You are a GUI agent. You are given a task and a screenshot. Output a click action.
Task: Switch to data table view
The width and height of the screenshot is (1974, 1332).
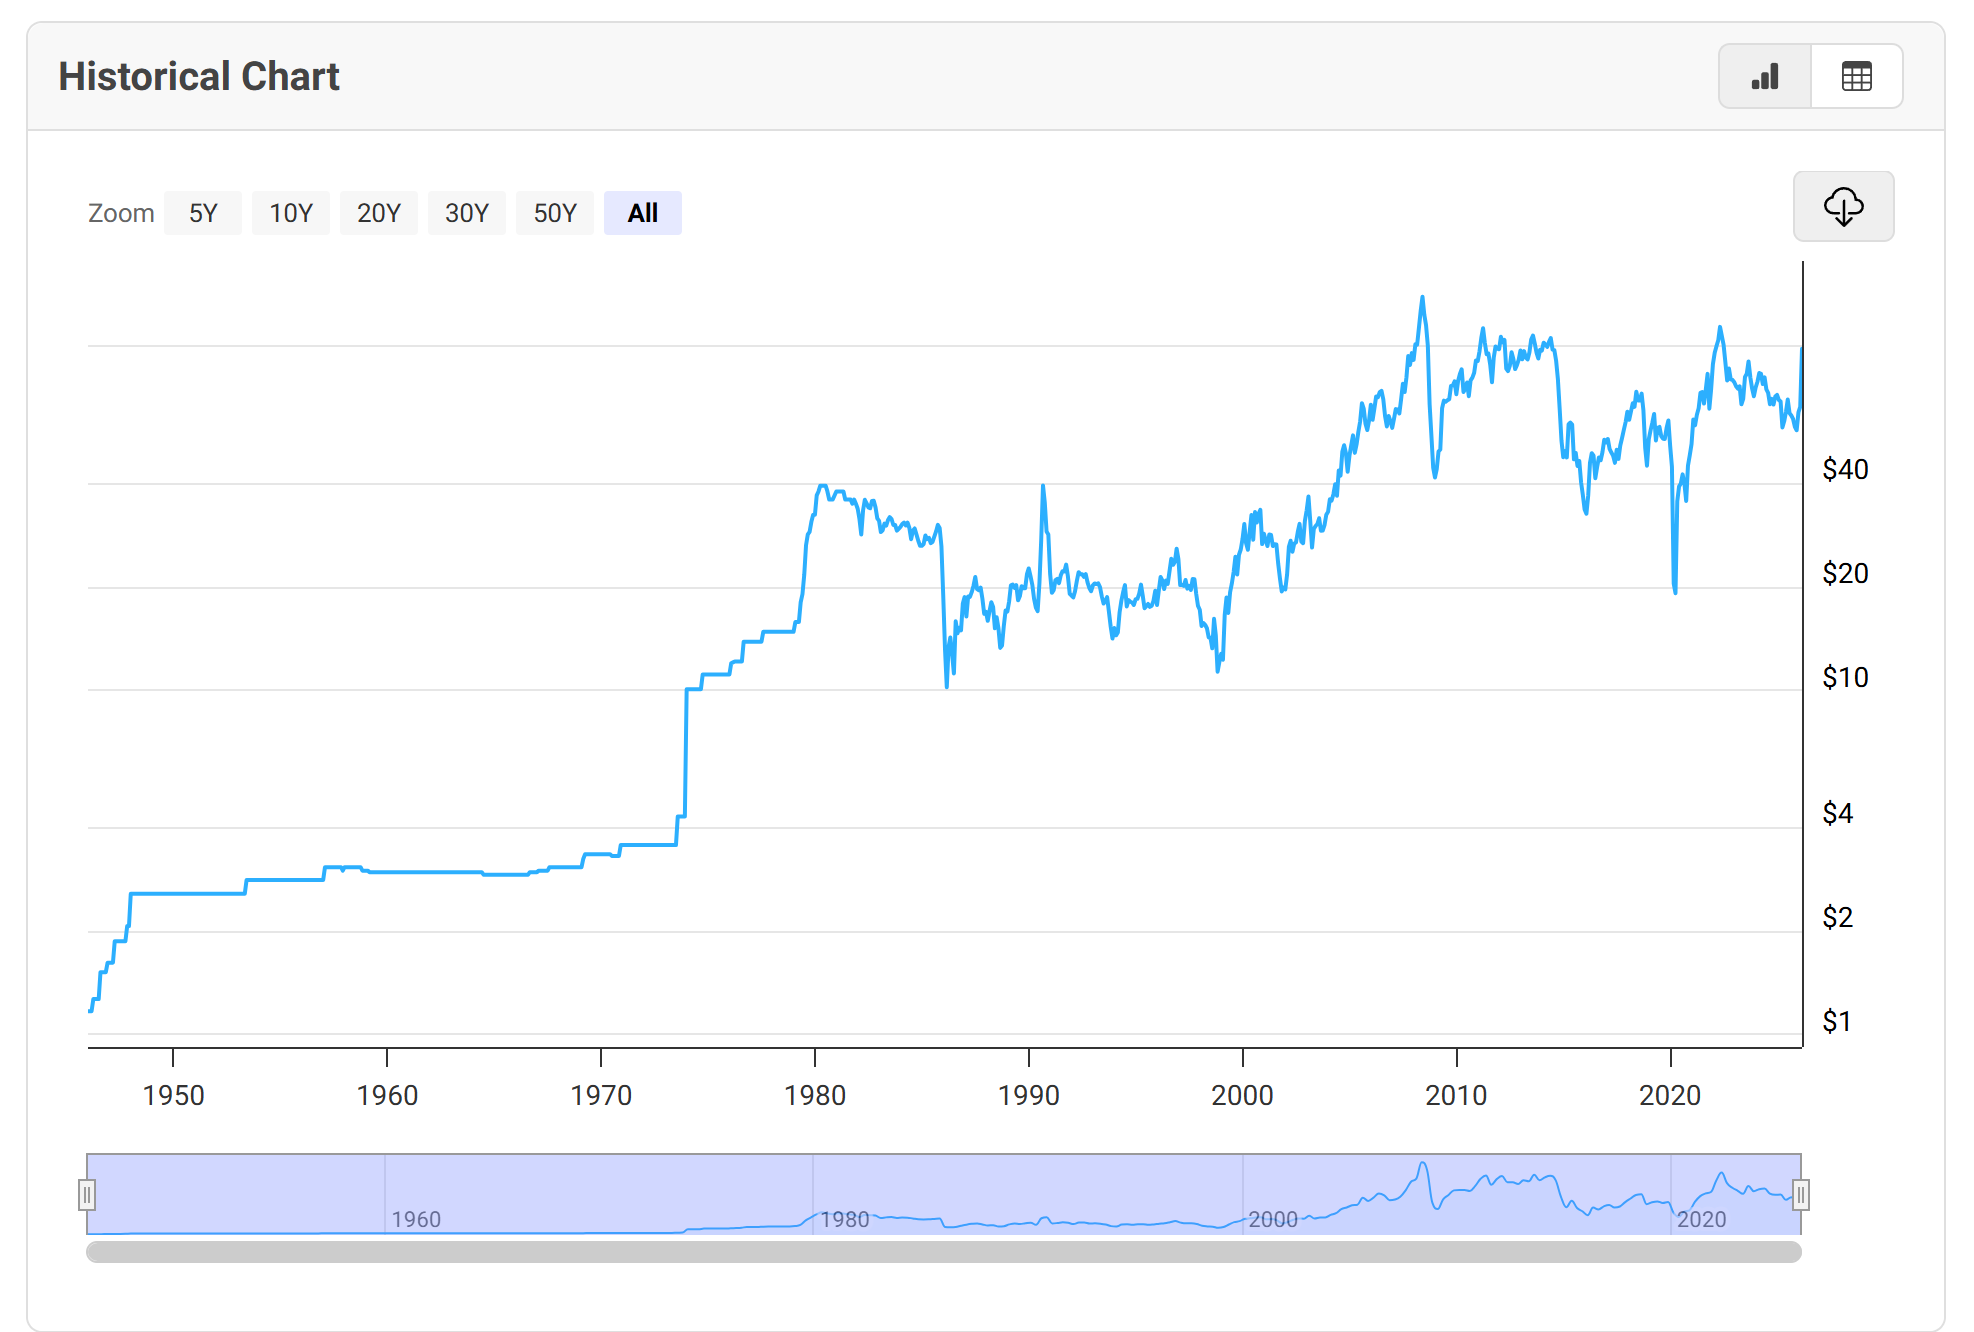1856,77
